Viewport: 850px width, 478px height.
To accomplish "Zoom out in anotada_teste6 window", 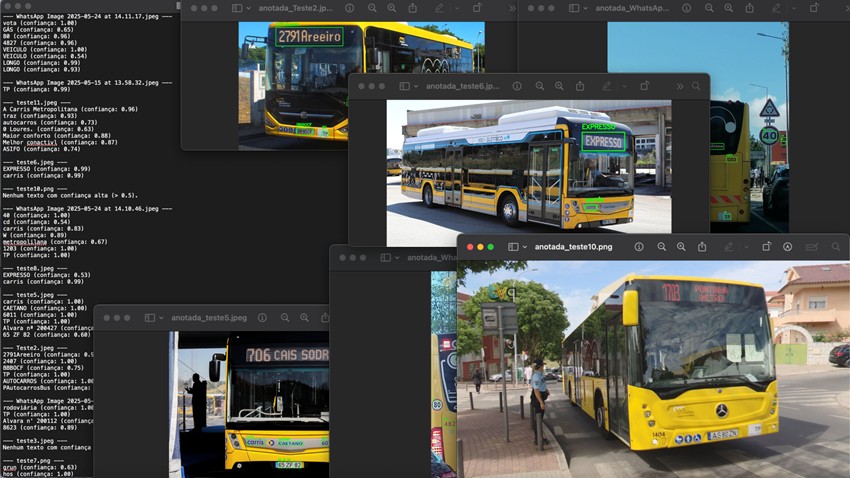I will pos(539,86).
